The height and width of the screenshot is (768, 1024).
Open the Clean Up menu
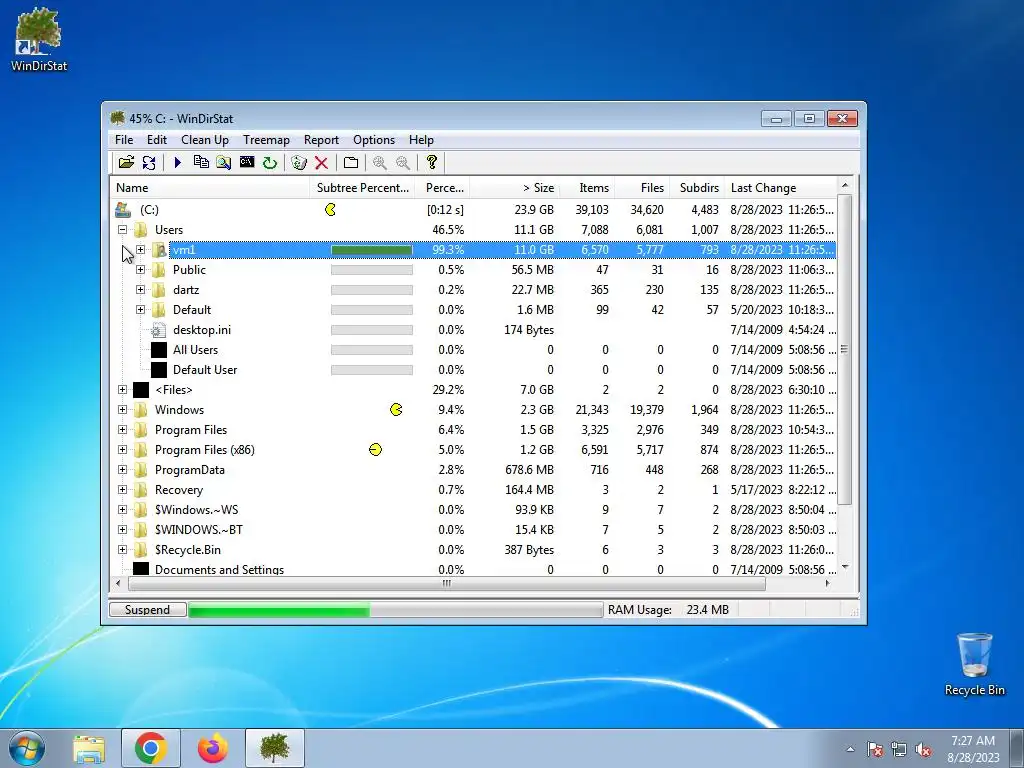(205, 140)
